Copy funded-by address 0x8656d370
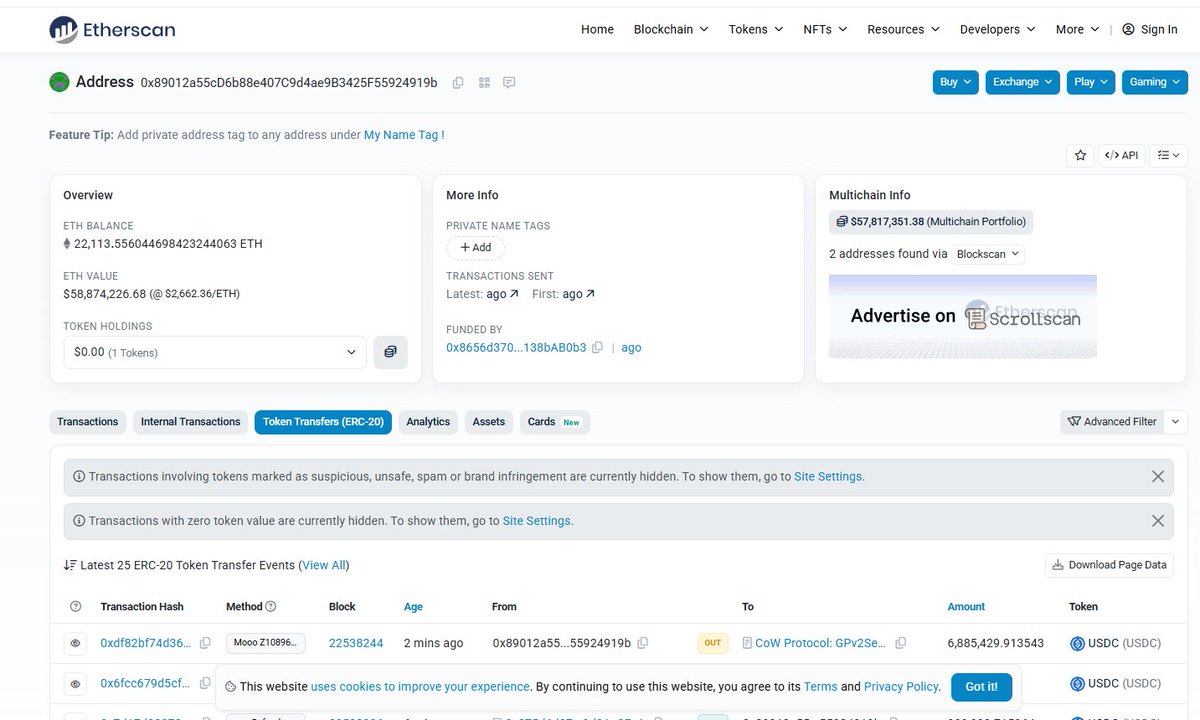The width and height of the screenshot is (1200, 720). coord(597,348)
